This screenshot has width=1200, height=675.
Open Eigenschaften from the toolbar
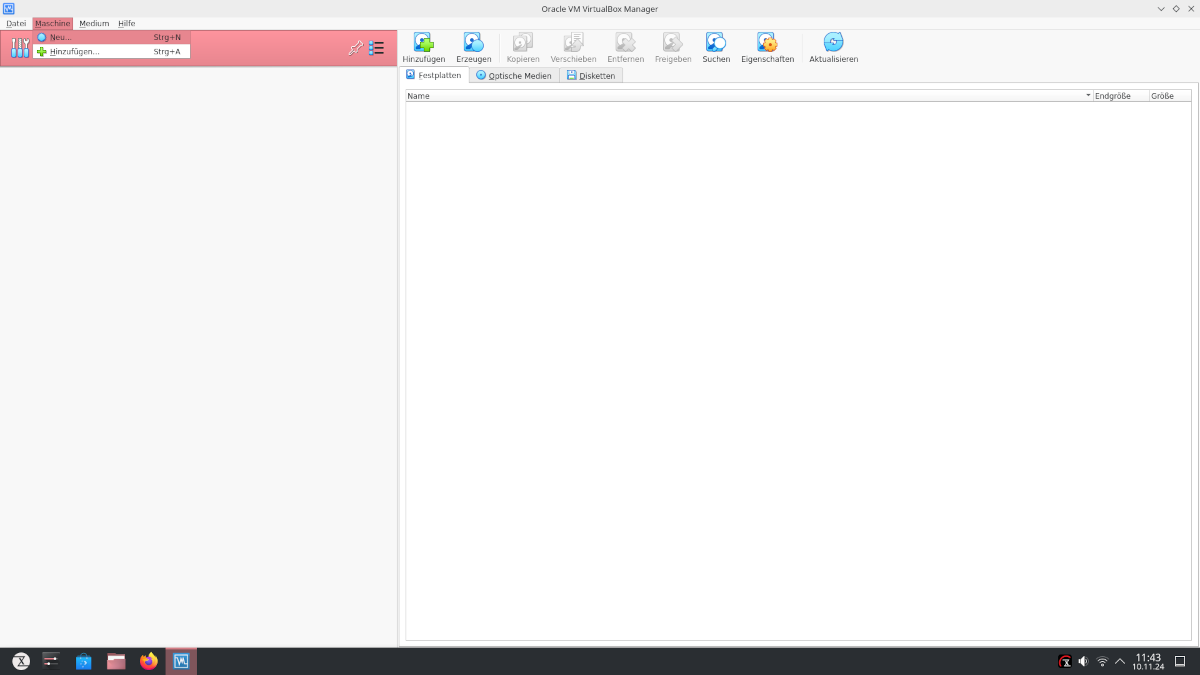pyautogui.click(x=767, y=47)
